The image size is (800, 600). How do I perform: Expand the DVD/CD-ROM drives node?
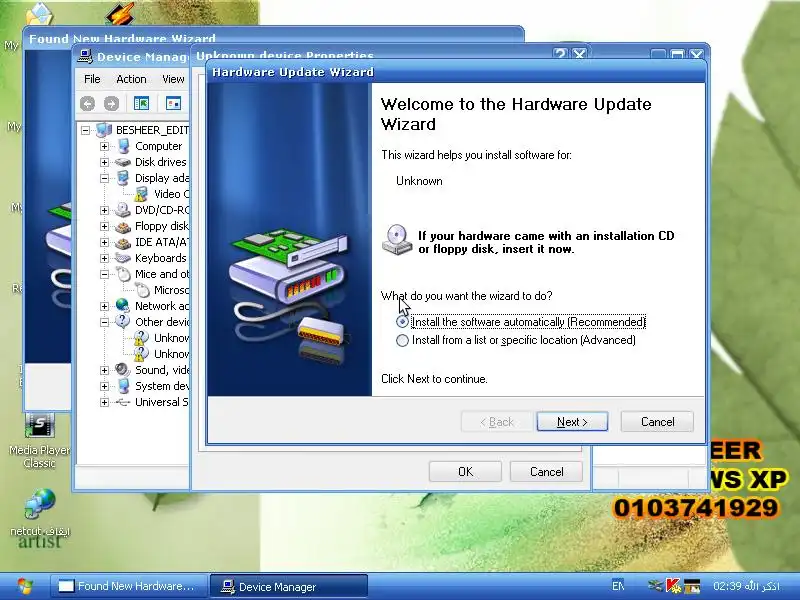coord(105,210)
